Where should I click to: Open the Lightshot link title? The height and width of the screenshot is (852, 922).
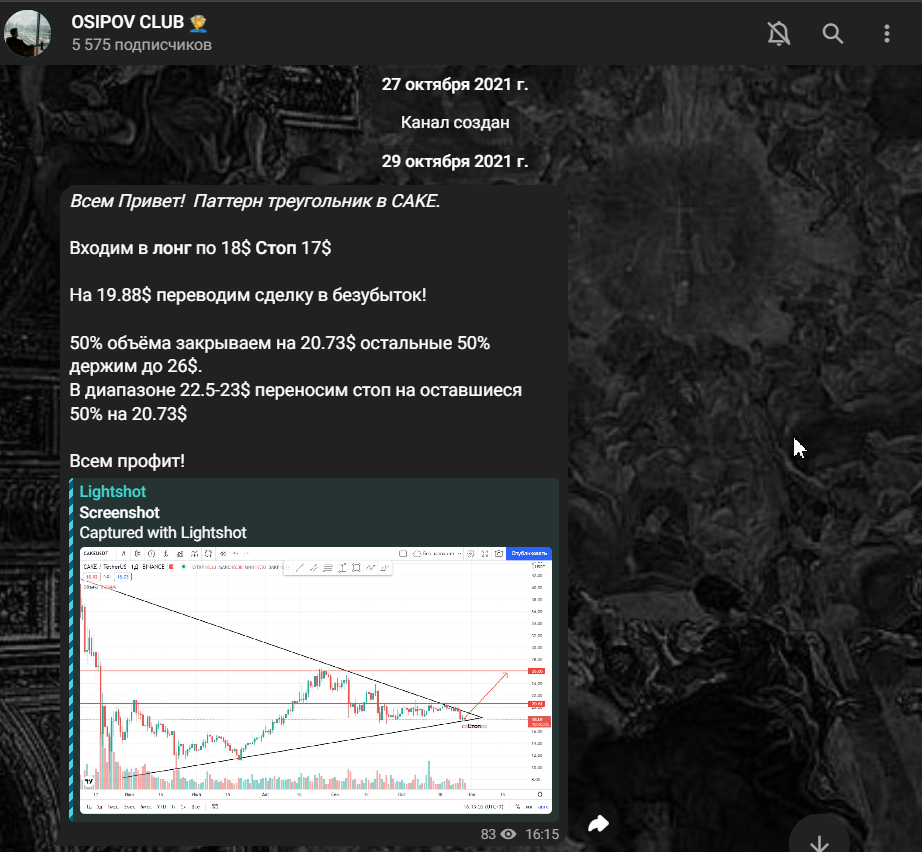click(x=112, y=492)
